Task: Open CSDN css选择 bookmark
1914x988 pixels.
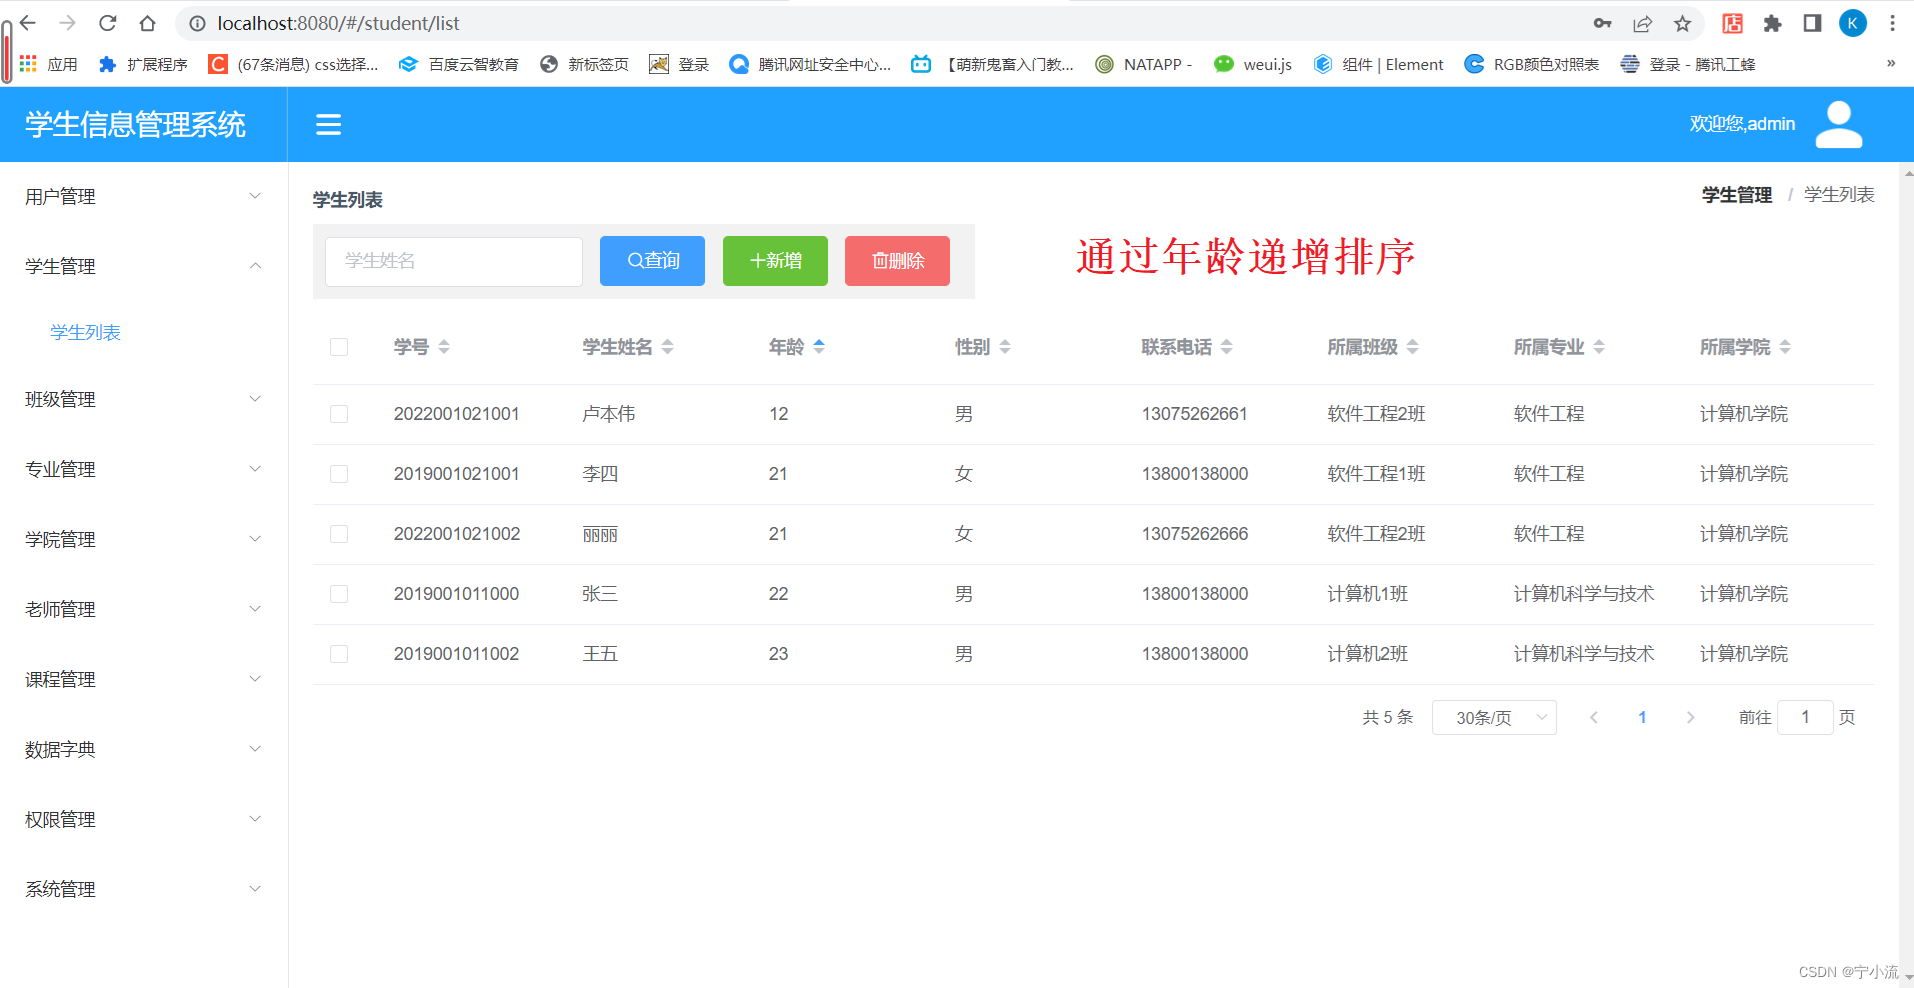Action: pos(293,64)
